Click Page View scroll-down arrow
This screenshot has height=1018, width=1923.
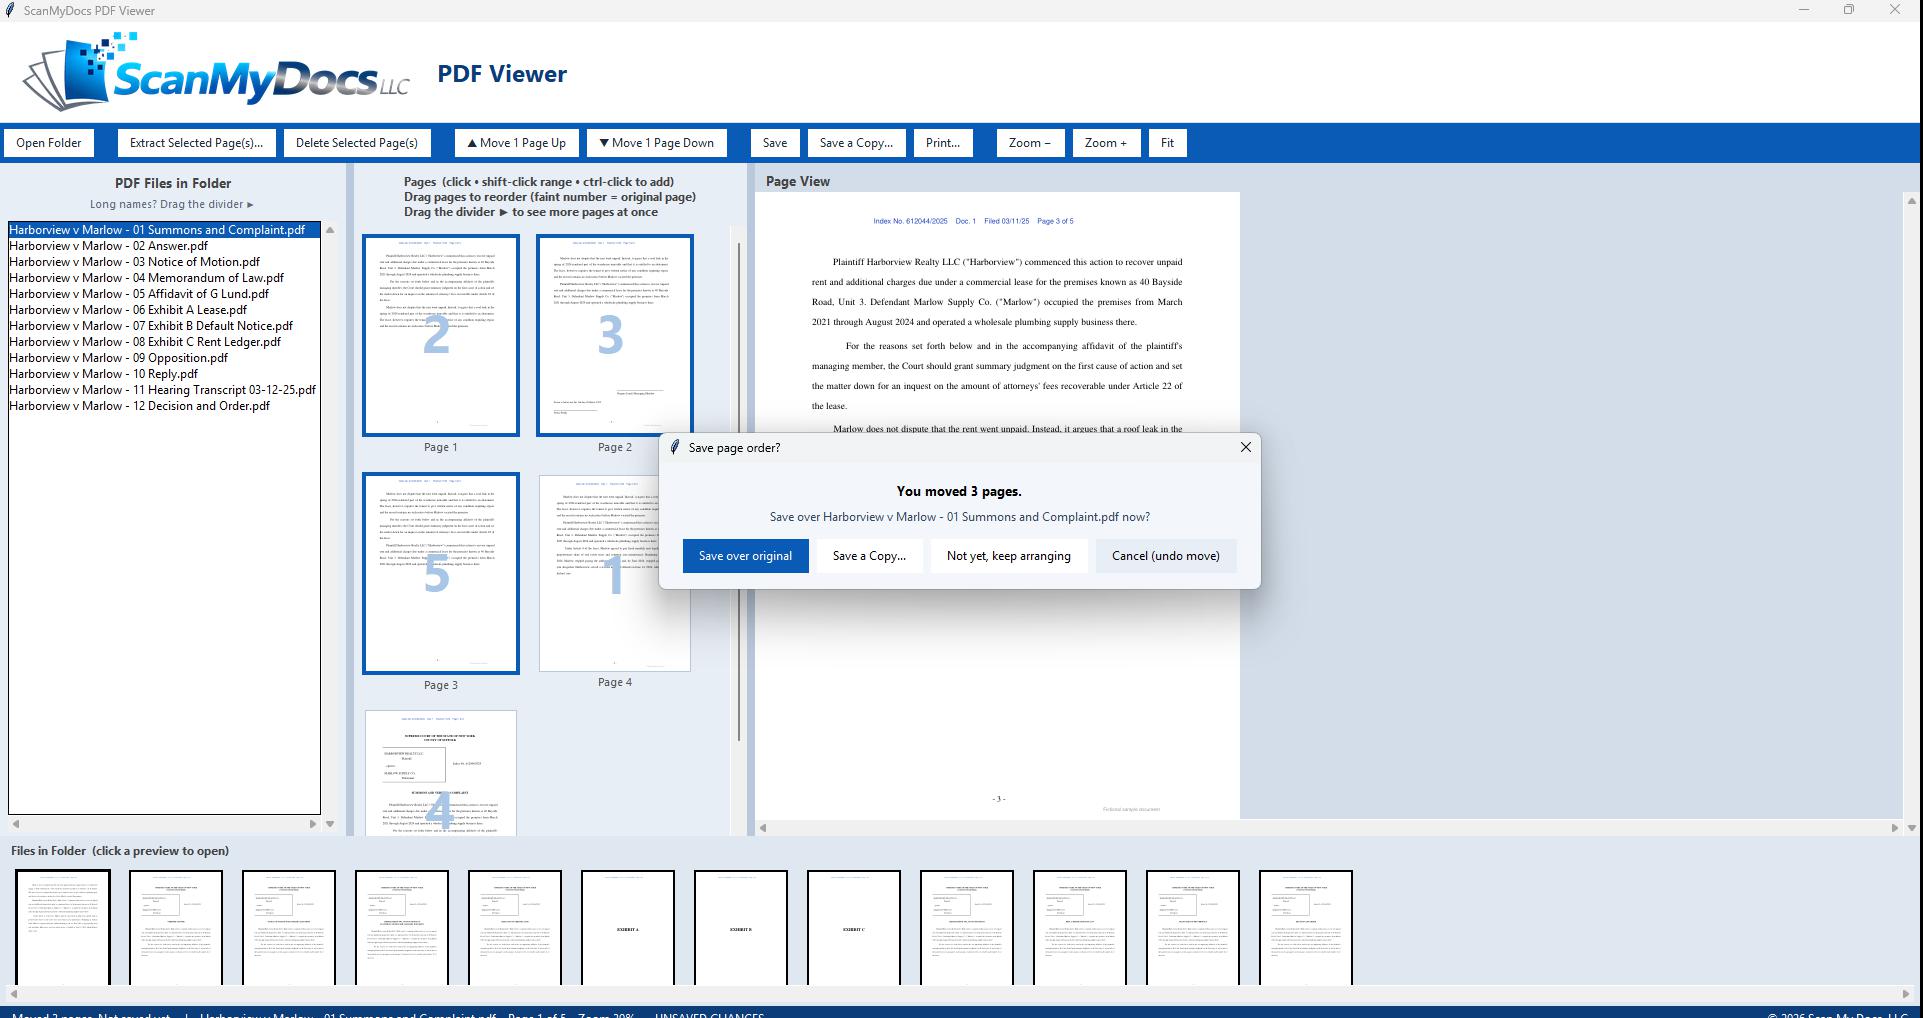(1911, 827)
